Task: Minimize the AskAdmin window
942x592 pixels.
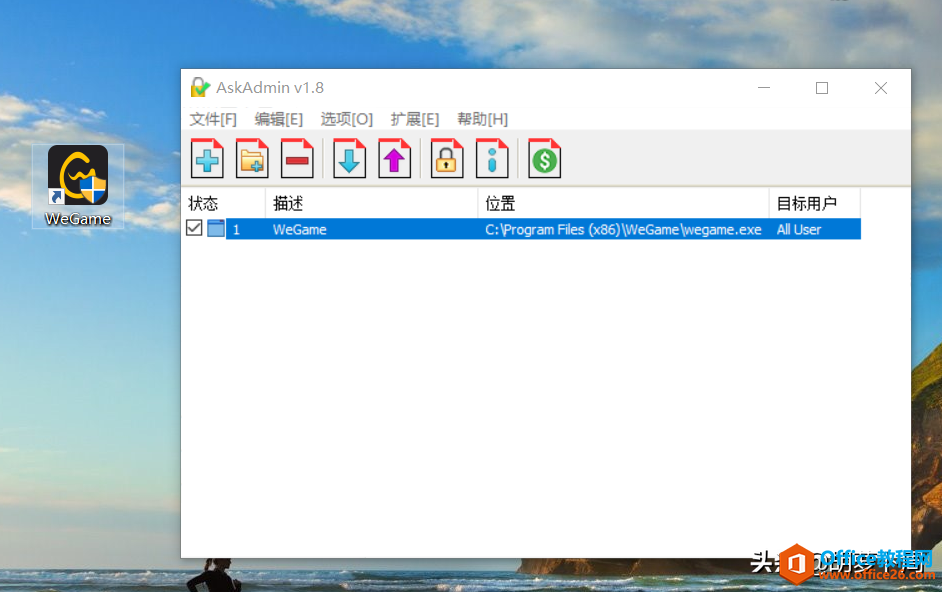Action: coord(764,88)
